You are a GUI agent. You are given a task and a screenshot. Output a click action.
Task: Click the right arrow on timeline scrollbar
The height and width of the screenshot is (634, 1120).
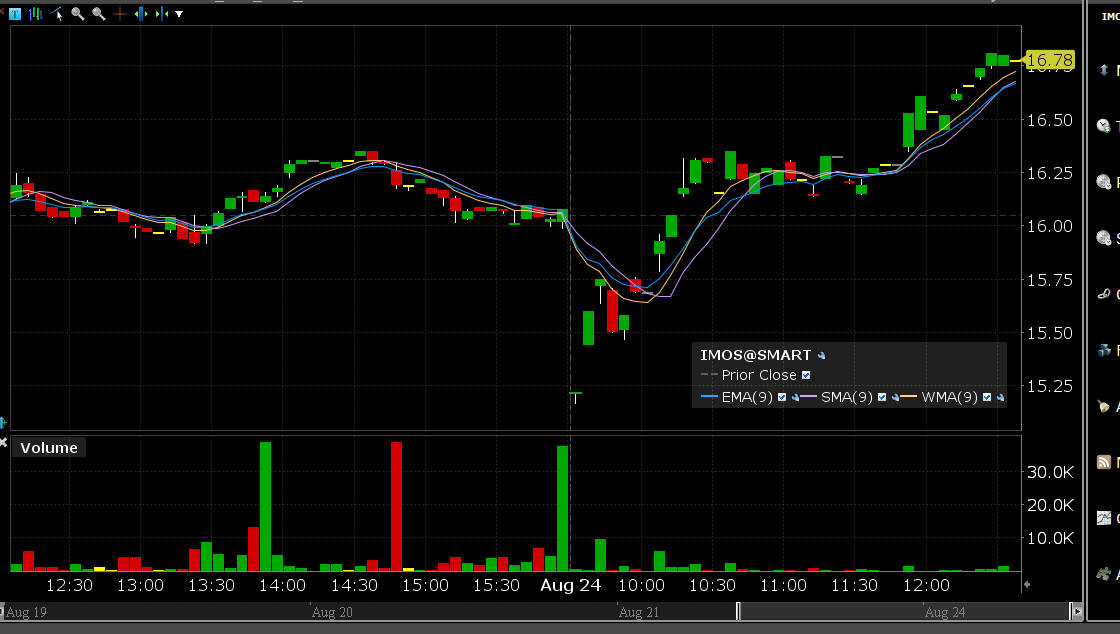pos(1076,611)
